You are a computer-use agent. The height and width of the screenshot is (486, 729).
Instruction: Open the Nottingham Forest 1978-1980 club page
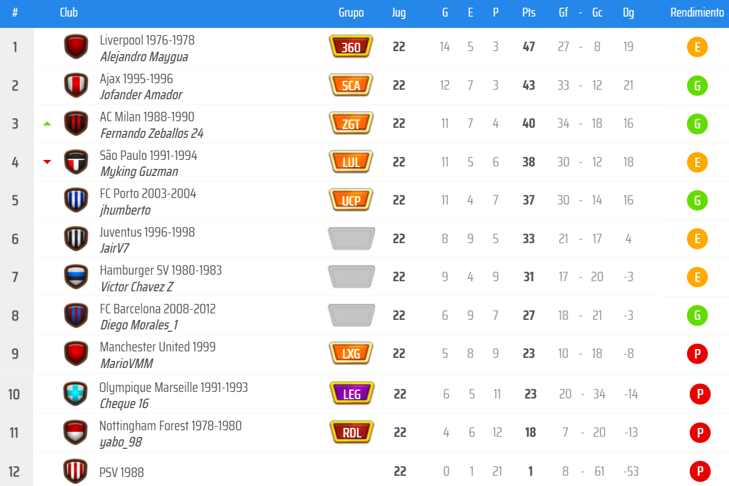(x=170, y=425)
